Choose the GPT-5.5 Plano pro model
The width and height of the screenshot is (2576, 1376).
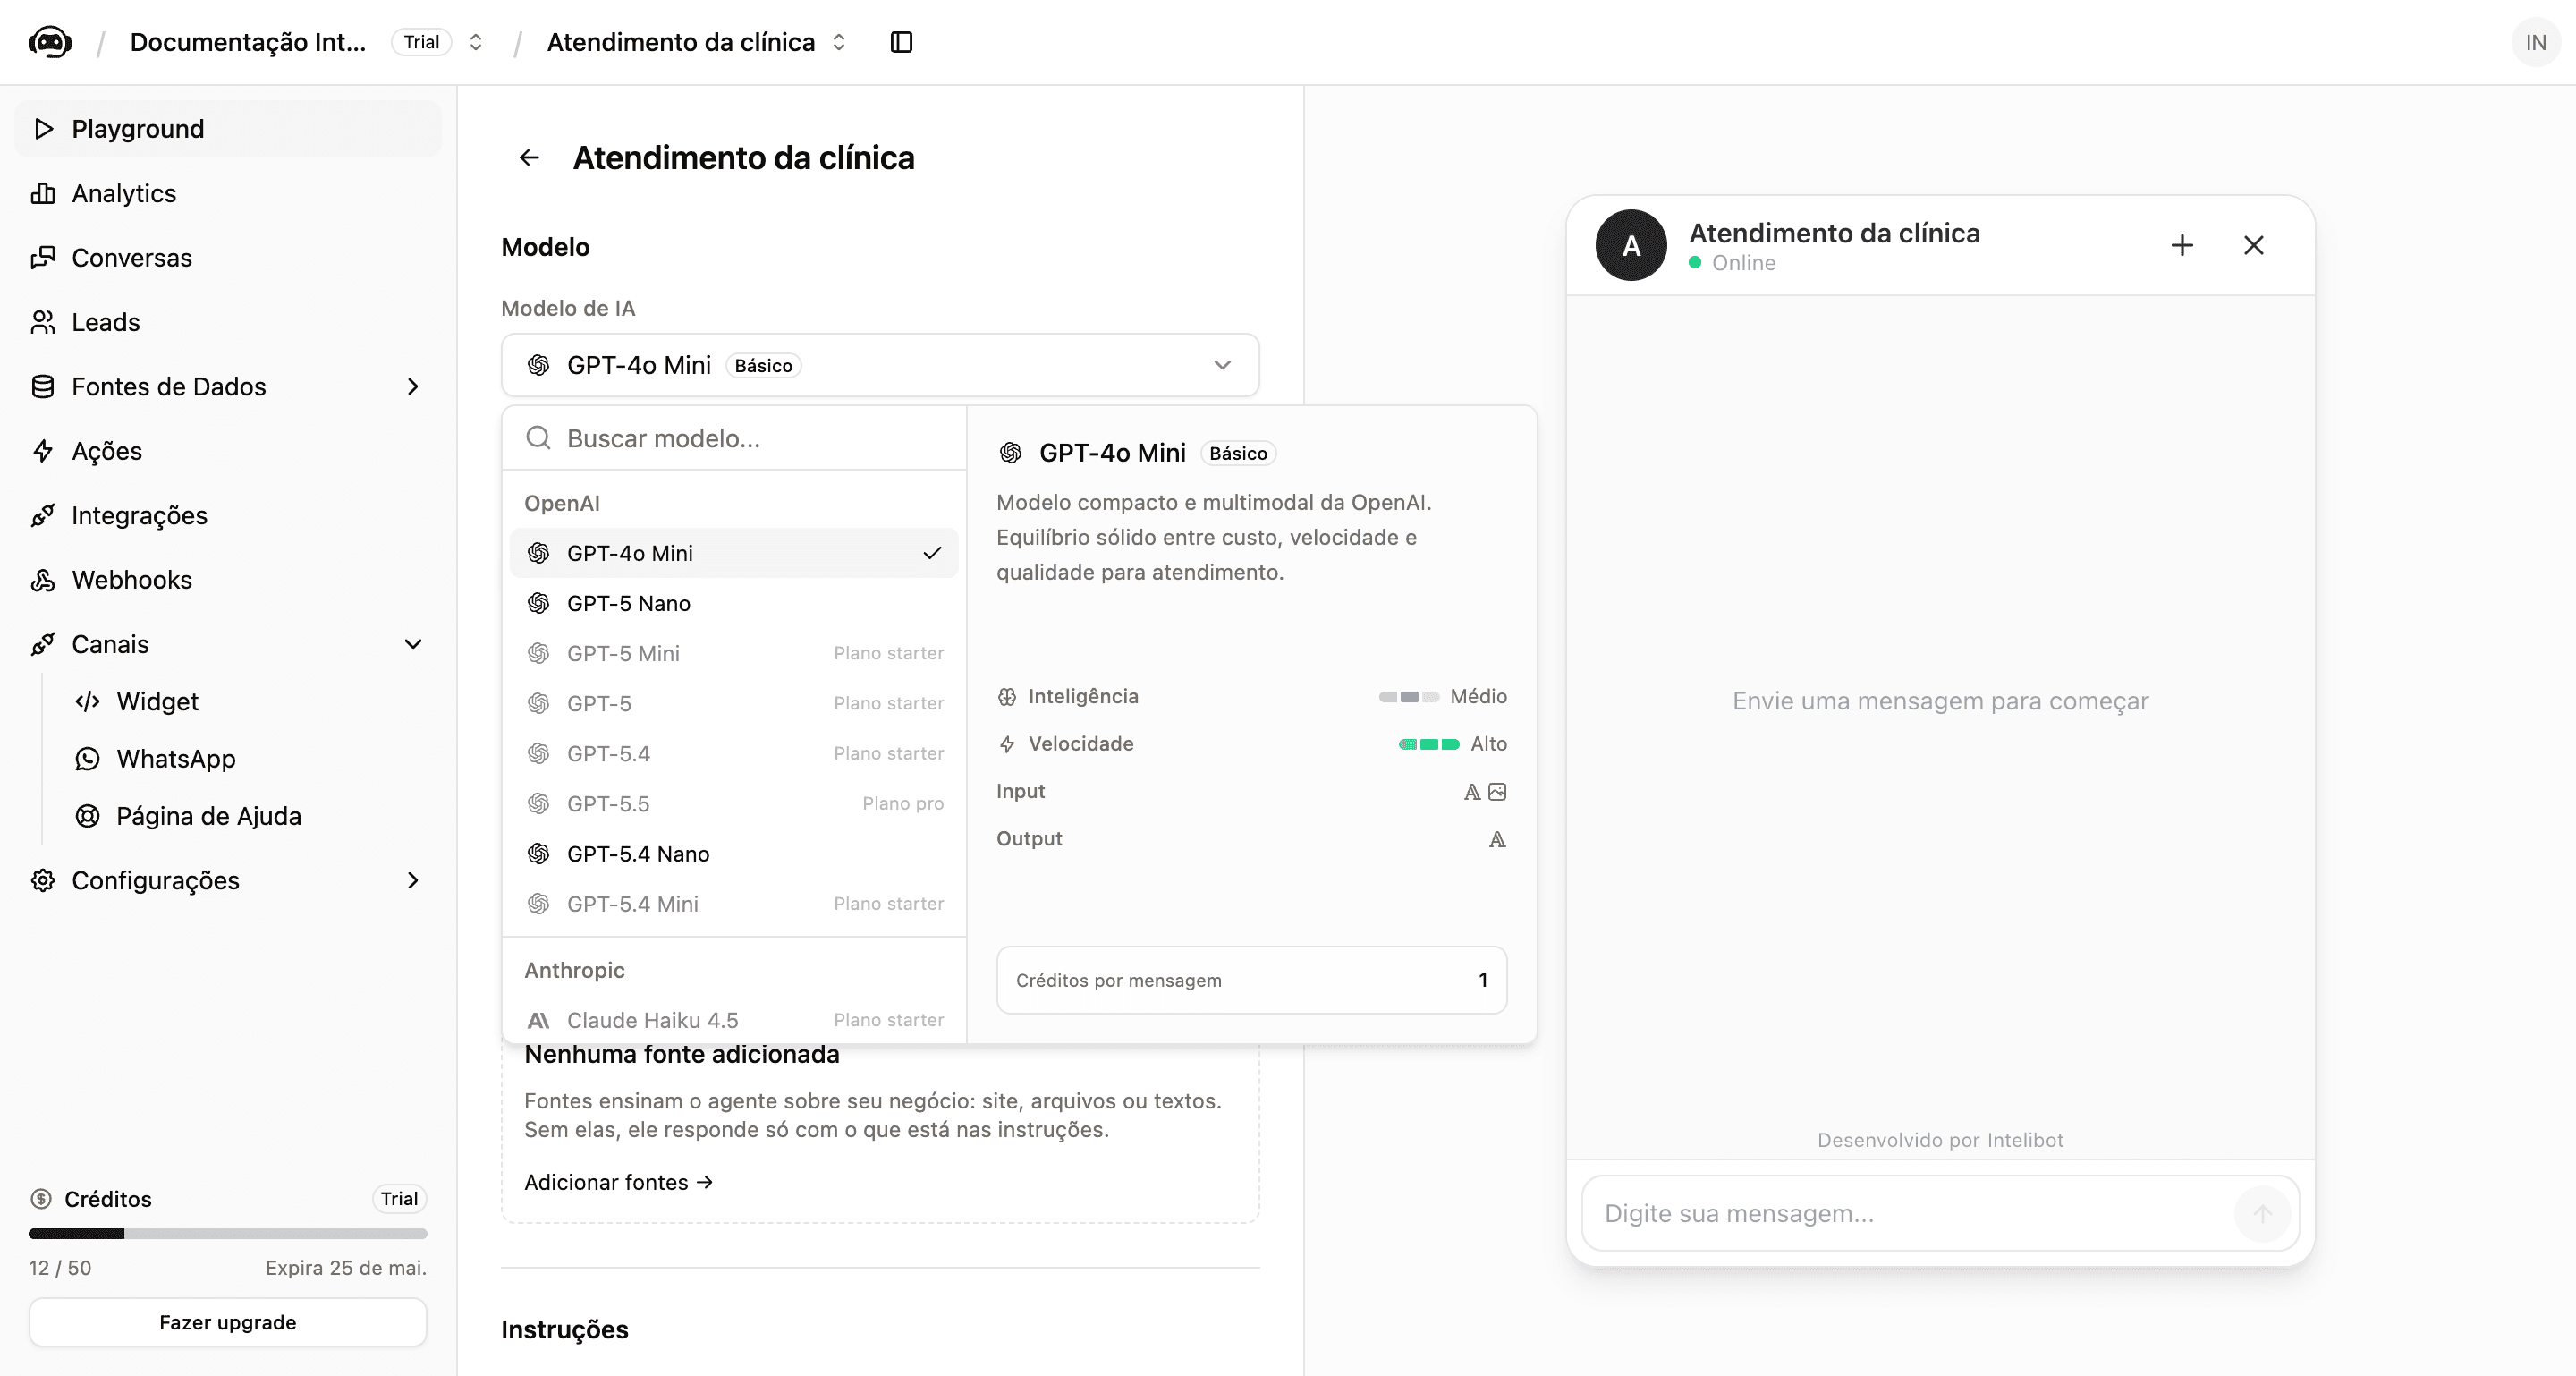[734, 804]
